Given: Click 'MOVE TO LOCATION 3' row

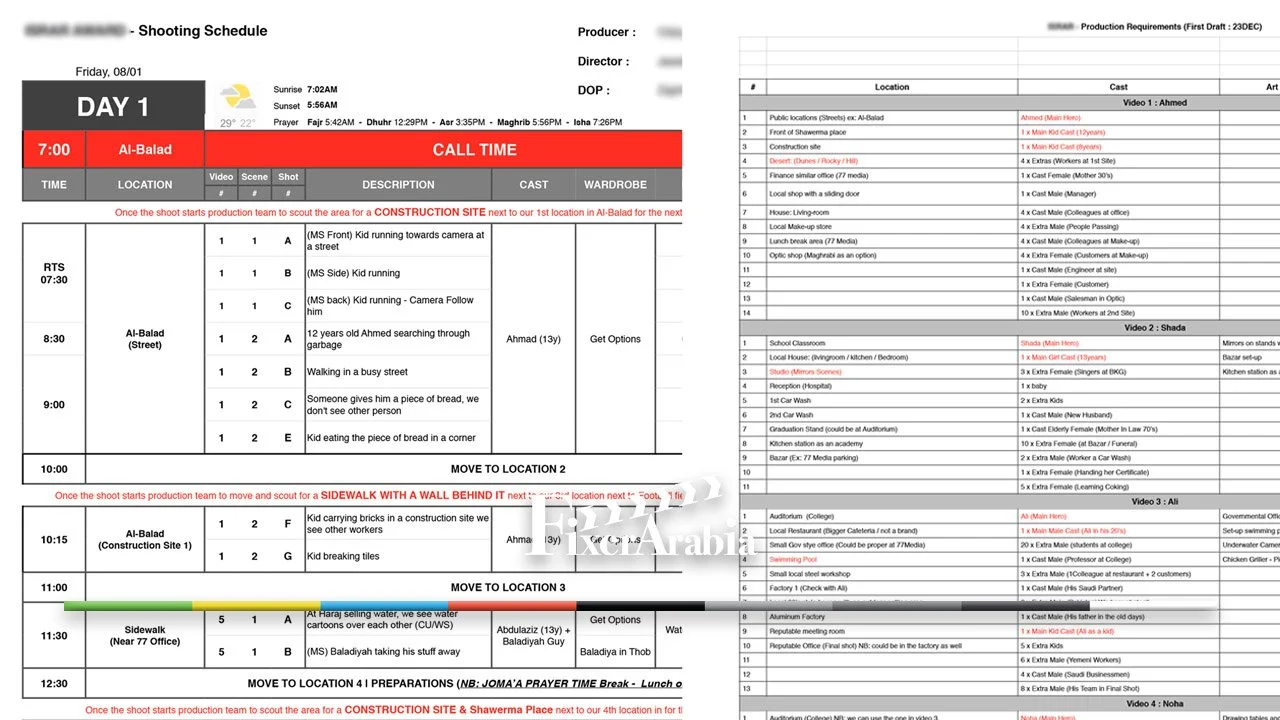Looking at the screenshot, I should 508,588.
